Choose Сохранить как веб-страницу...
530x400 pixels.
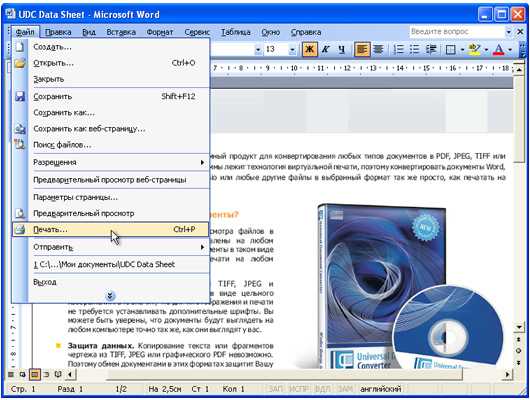pos(111,128)
